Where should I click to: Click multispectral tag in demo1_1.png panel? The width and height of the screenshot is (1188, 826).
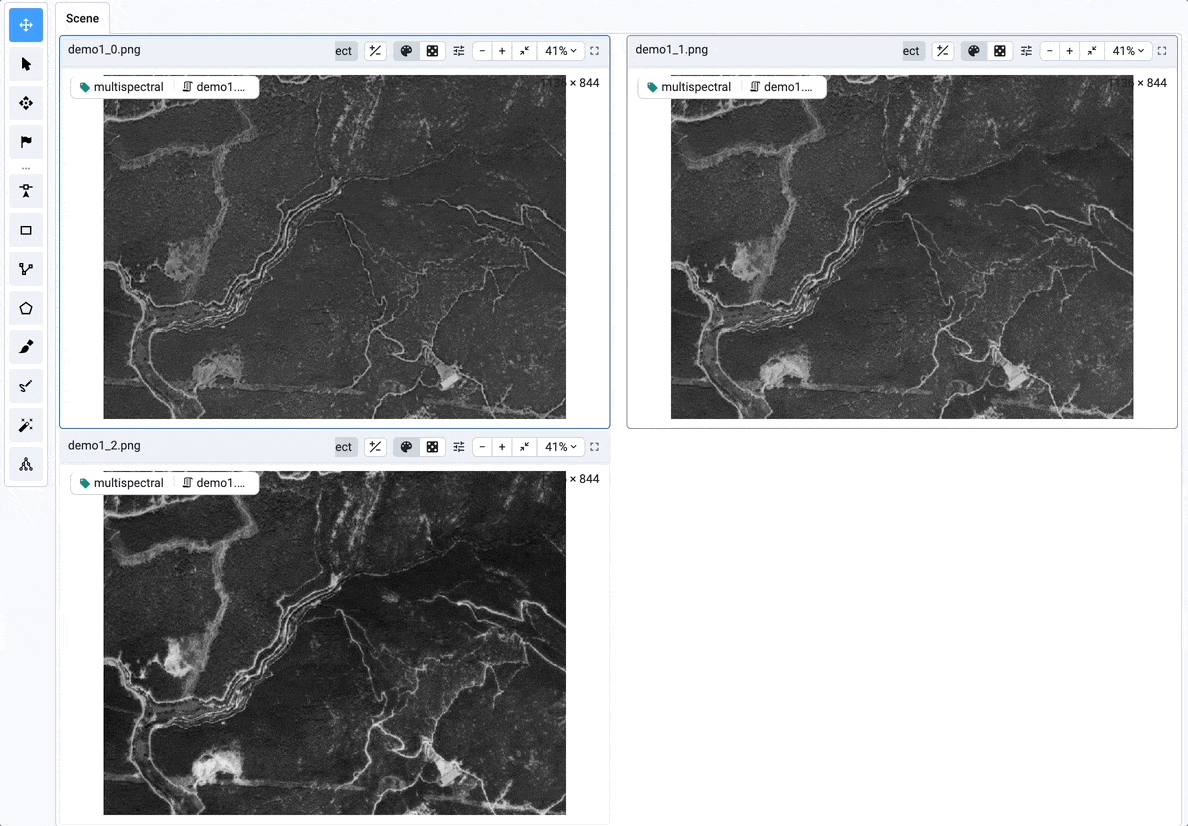688,87
